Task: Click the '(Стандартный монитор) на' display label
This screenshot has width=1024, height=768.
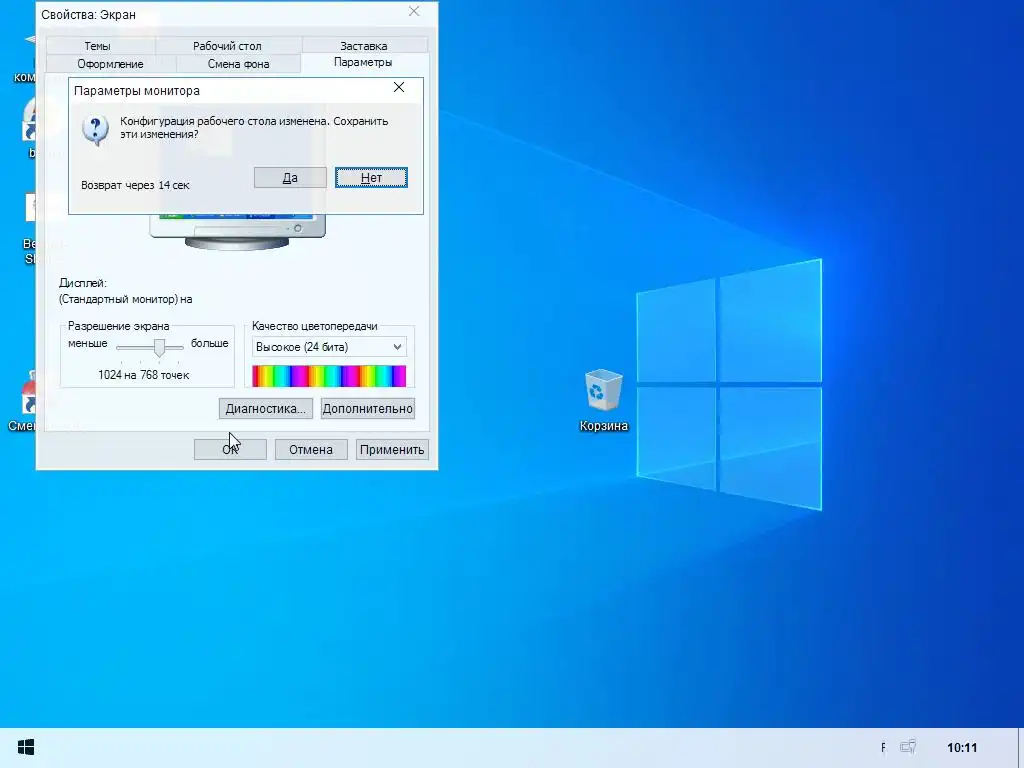Action: point(125,299)
